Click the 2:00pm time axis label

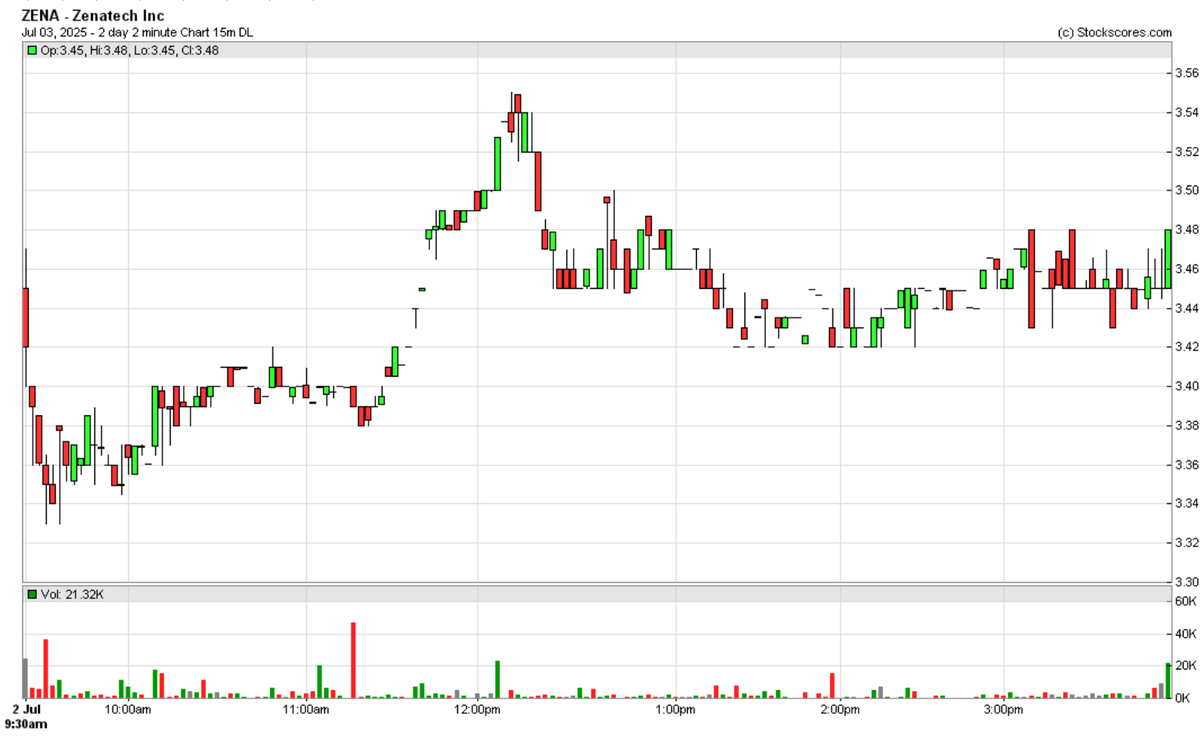tap(840, 709)
